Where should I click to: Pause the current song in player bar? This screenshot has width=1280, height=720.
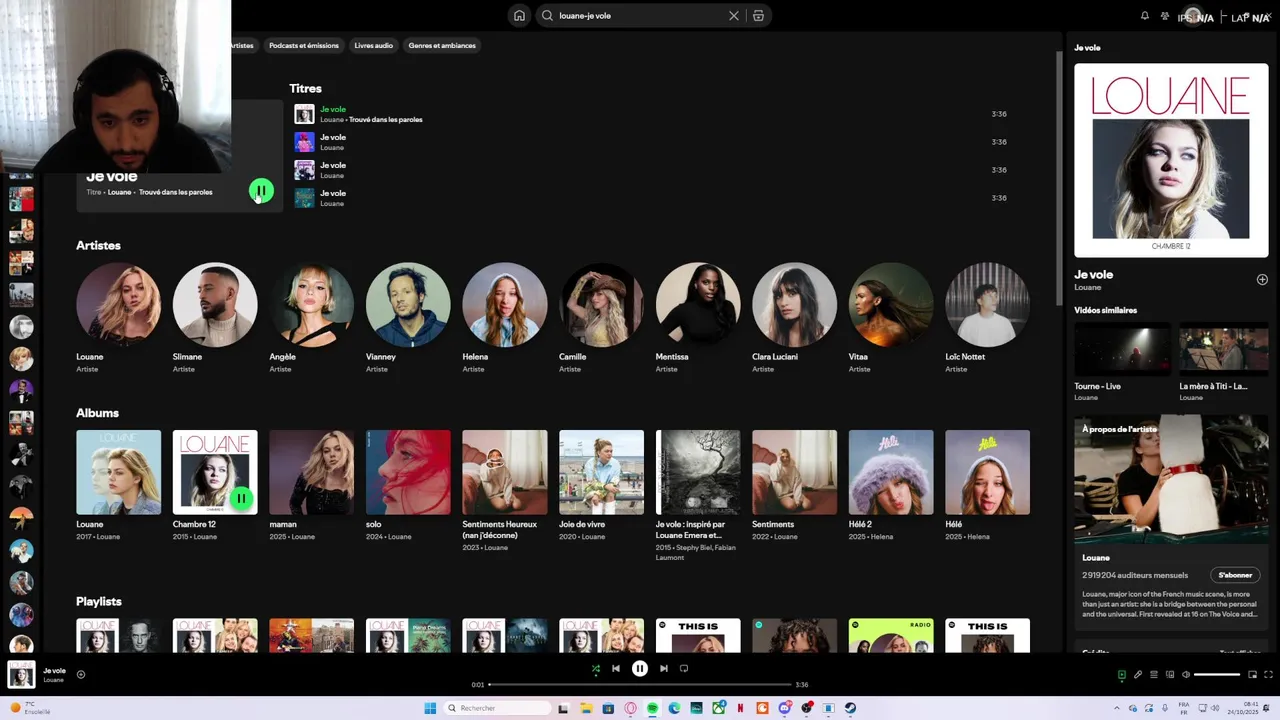tap(640, 669)
